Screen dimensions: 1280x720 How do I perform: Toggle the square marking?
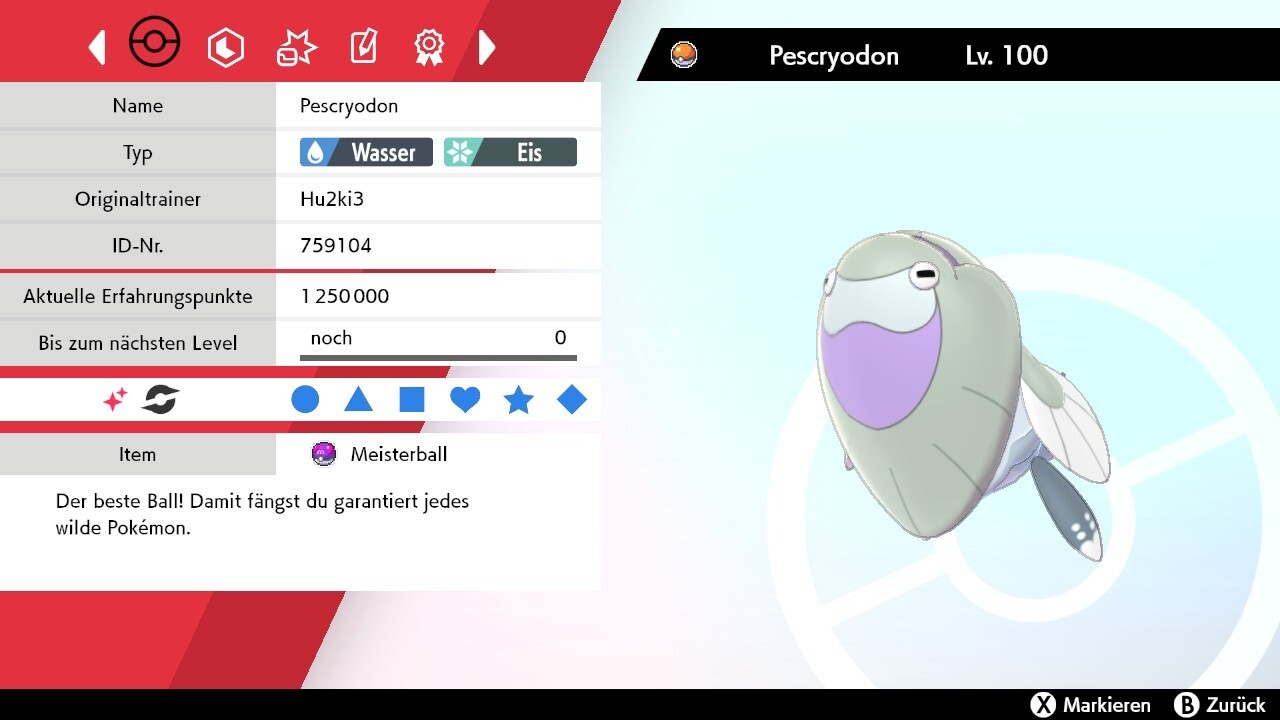point(412,400)
